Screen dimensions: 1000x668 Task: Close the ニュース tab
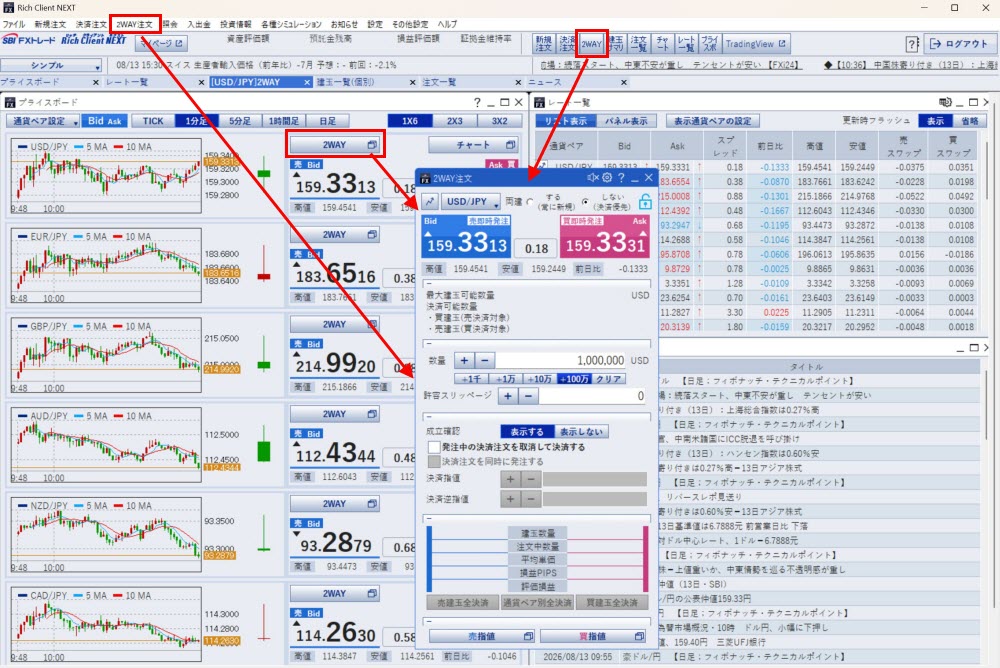624,82
